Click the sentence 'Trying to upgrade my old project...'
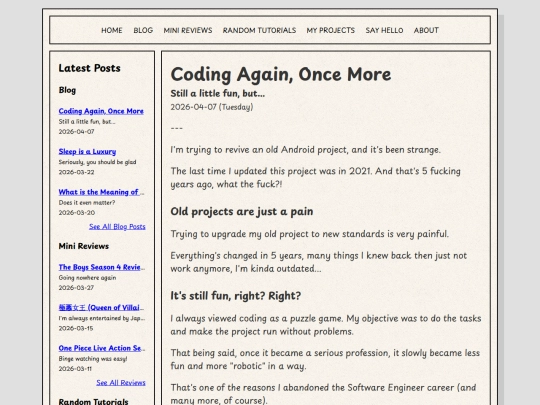The width and height of the screenshot is (540, 405). [x=310, y=234]
